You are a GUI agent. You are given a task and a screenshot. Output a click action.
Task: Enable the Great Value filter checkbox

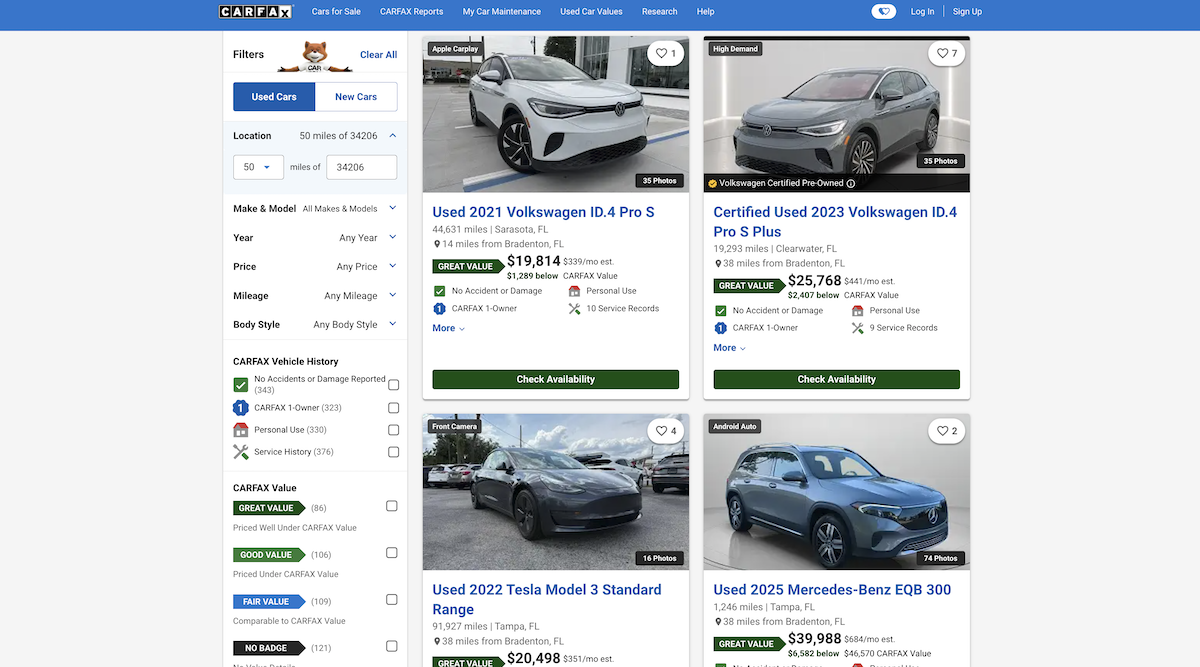click(x=392, y=506)
